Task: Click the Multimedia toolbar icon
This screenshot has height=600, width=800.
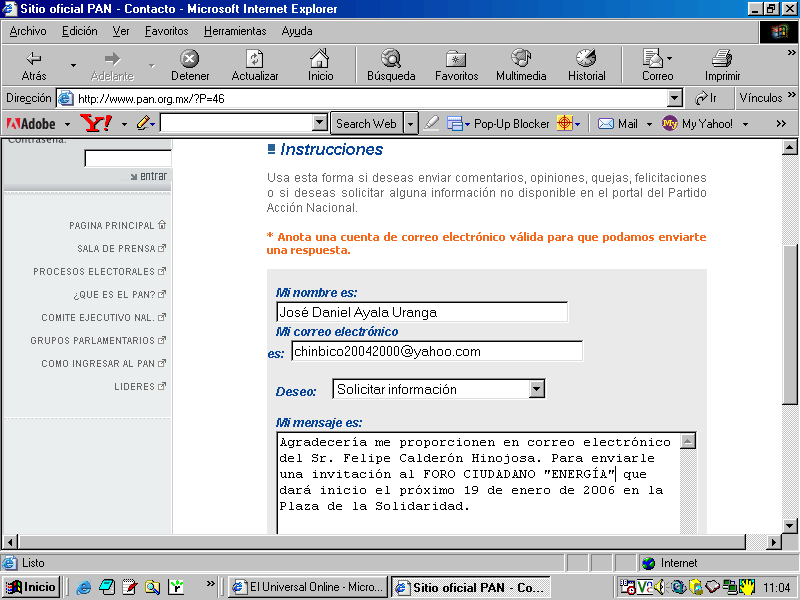Action: pyautogui.click(x=521, y=59)
